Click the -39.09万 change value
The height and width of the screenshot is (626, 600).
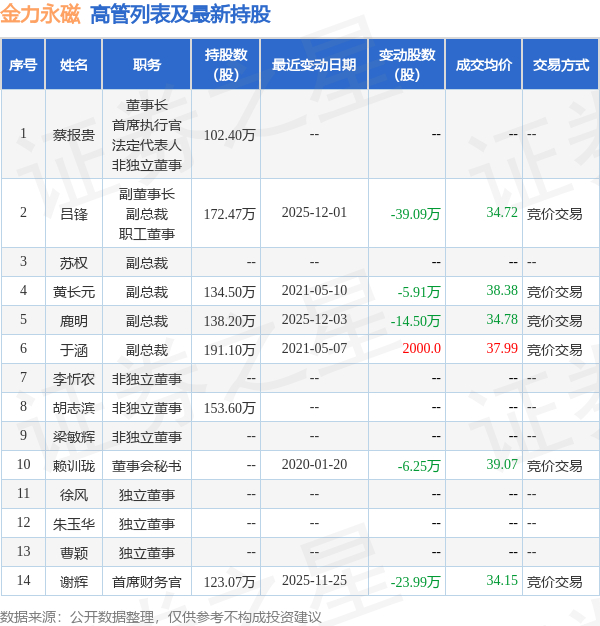[x=416, y=214]
